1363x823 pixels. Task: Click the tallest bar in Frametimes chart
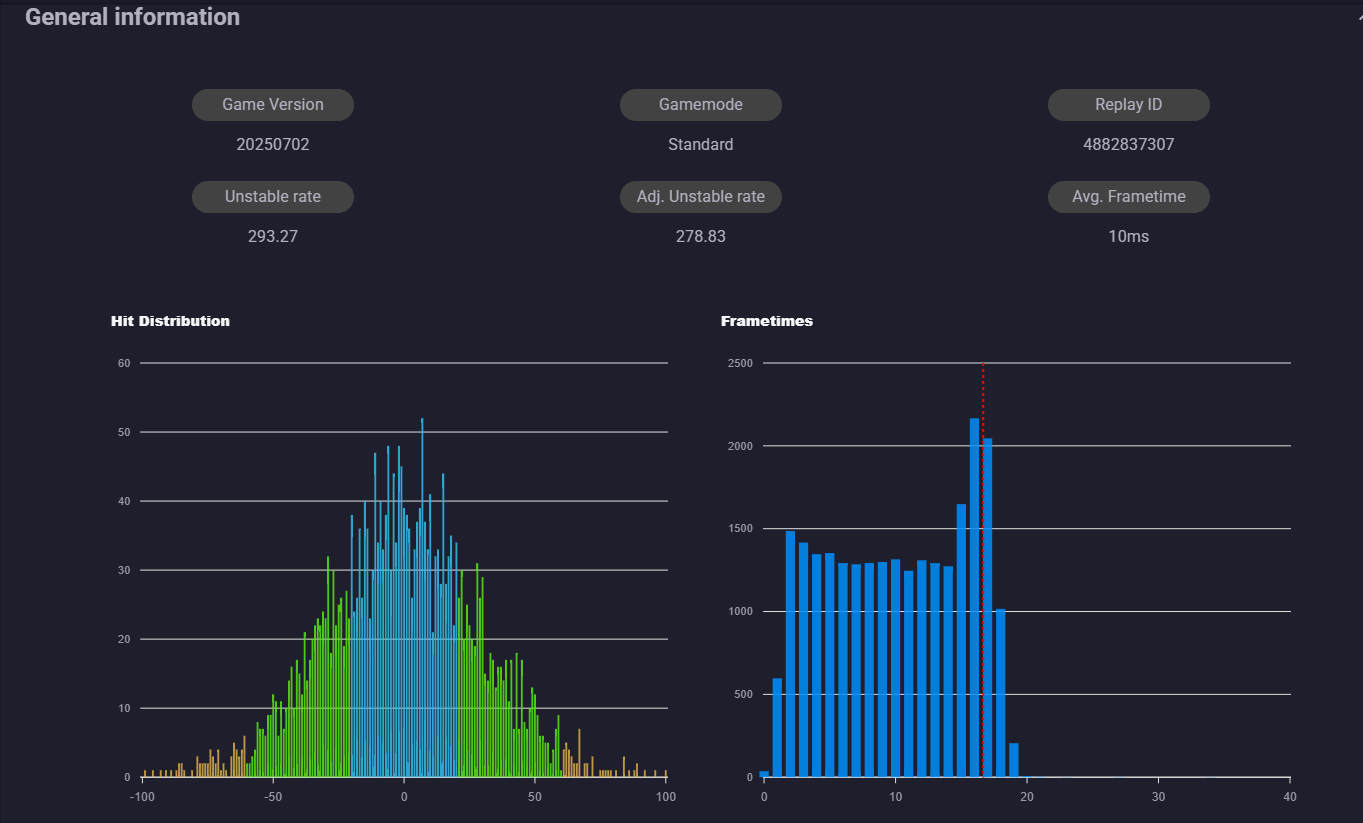click(x=974, y=597)
